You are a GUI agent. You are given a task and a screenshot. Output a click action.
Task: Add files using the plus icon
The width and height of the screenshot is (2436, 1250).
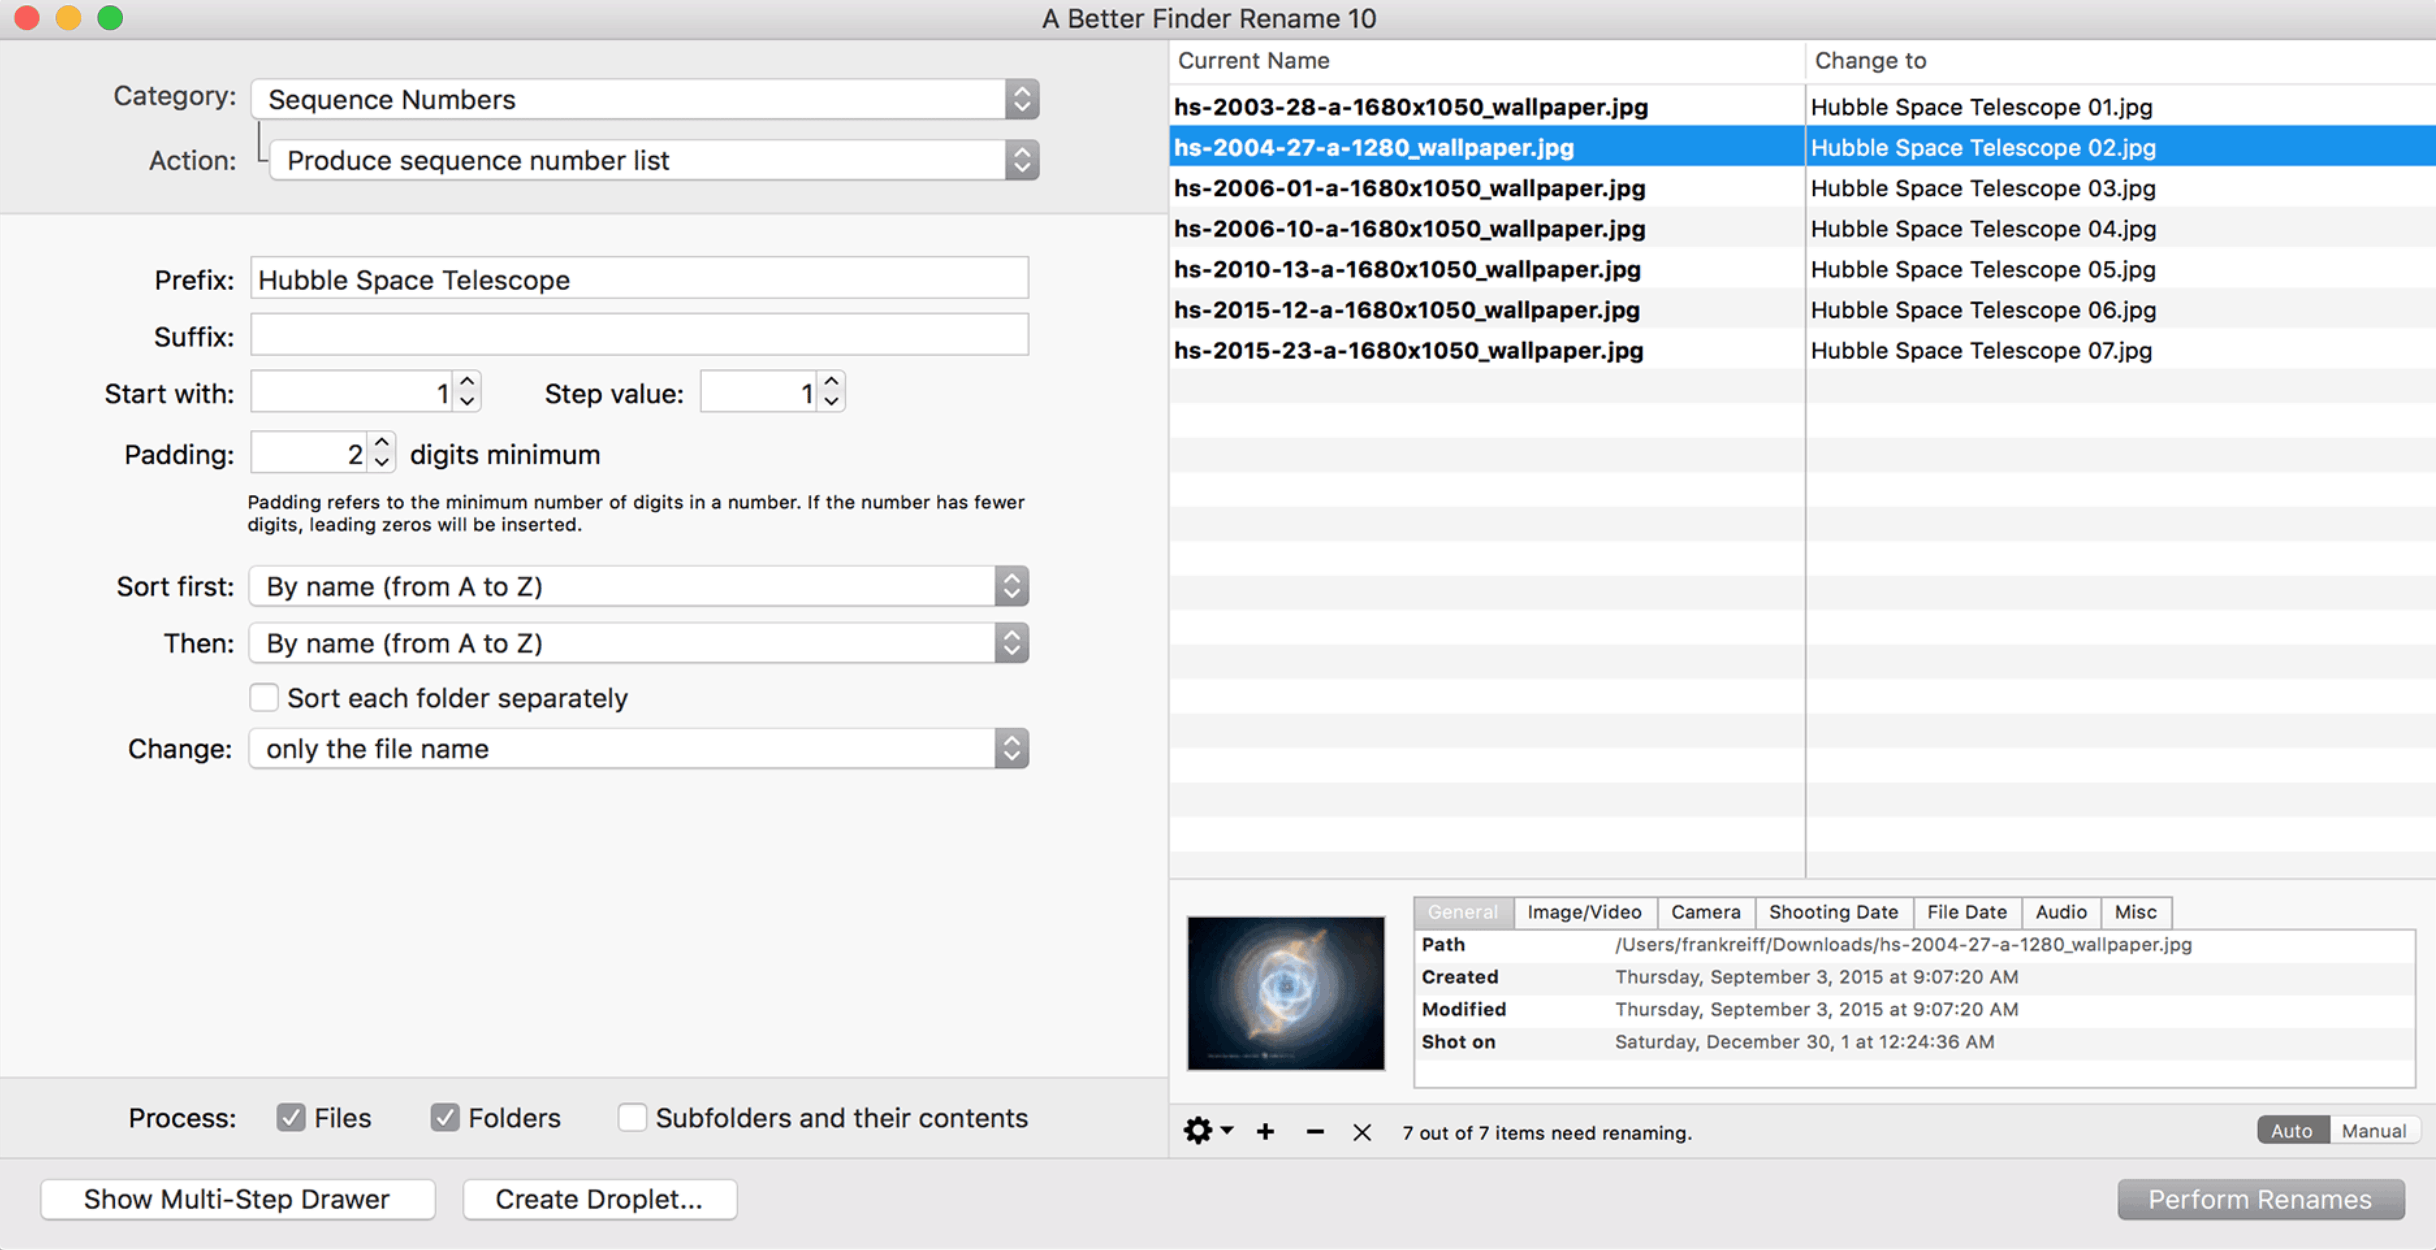click(1265, 1131)
